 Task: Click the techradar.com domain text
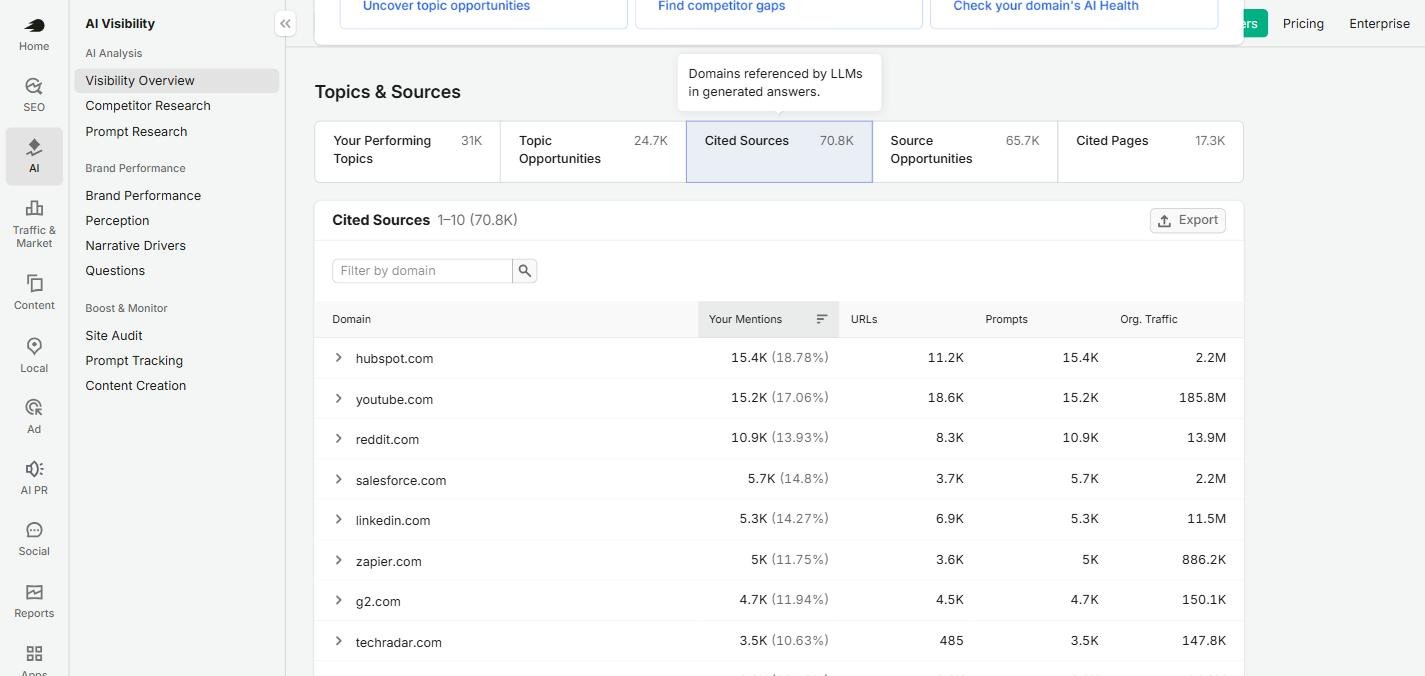pos(398,642)
